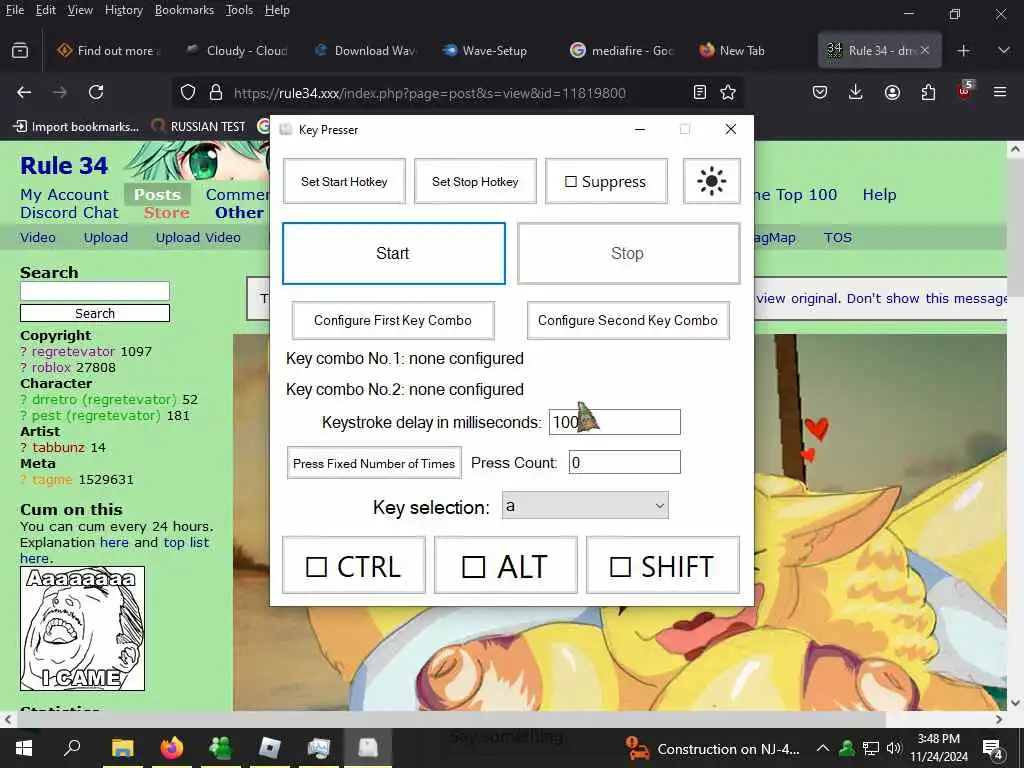Screen dimensions: 1024x768
Task: Click Configure Second Key Combo
Action: click(x=628, y=320)
